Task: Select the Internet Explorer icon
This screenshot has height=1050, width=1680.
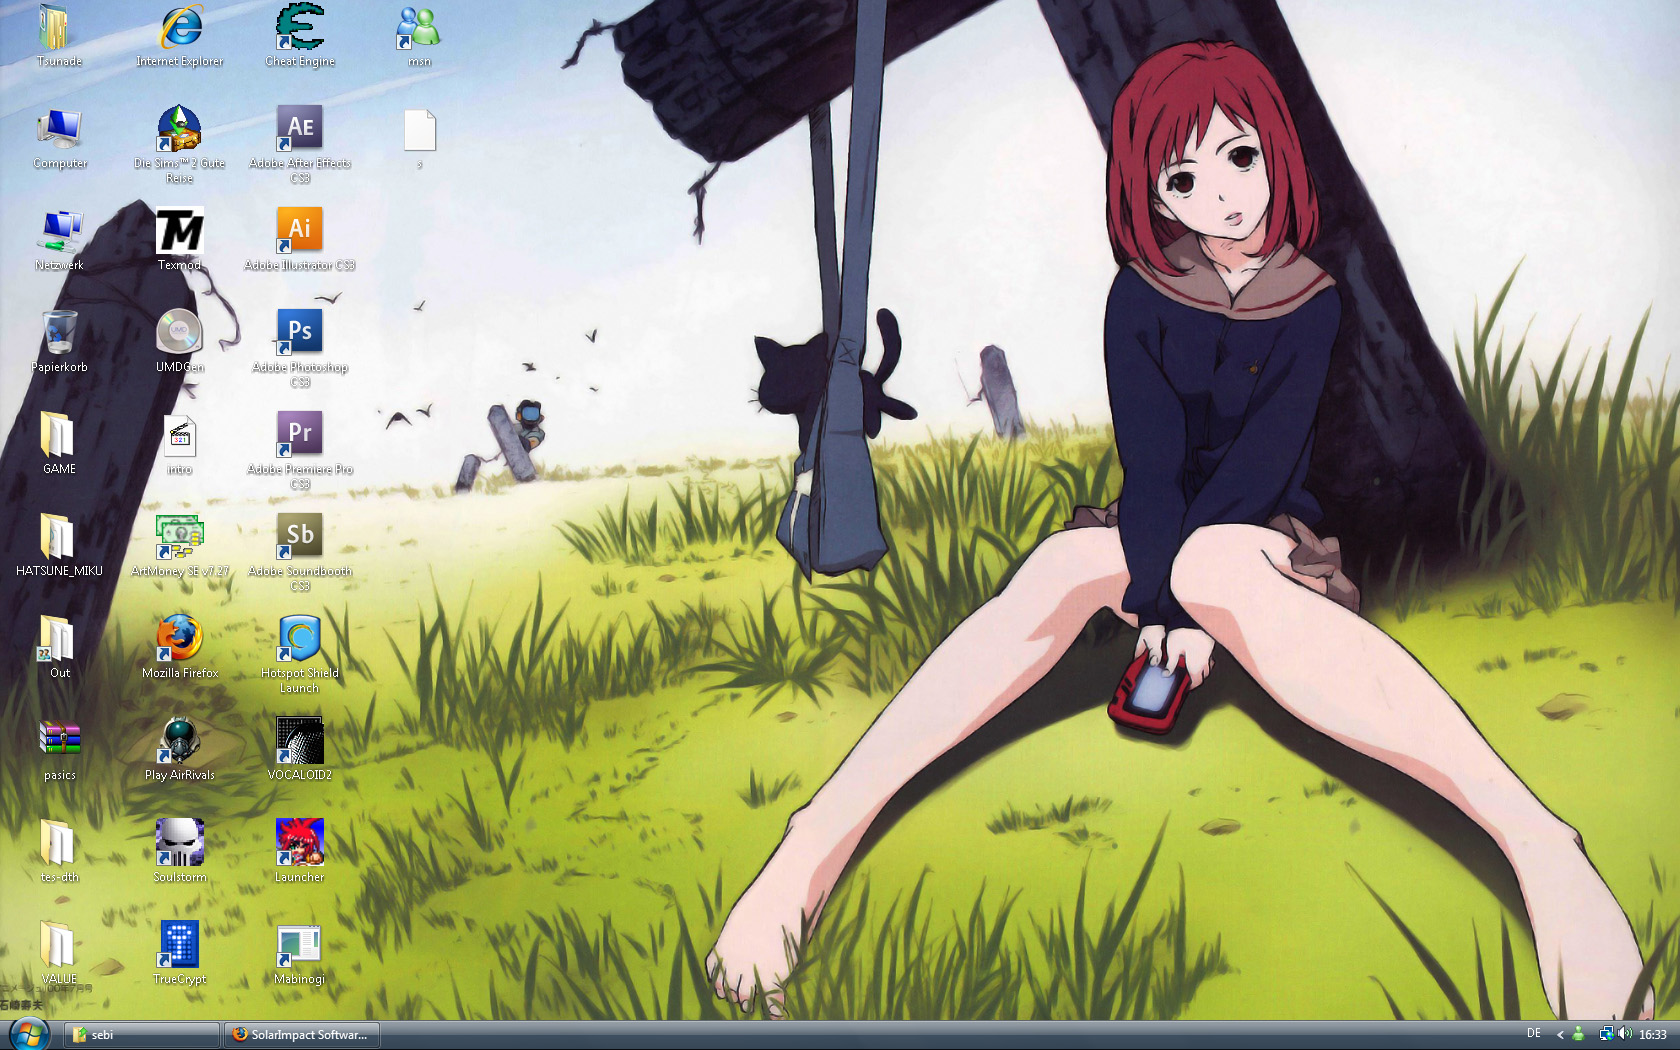Action: pos(180,29)
